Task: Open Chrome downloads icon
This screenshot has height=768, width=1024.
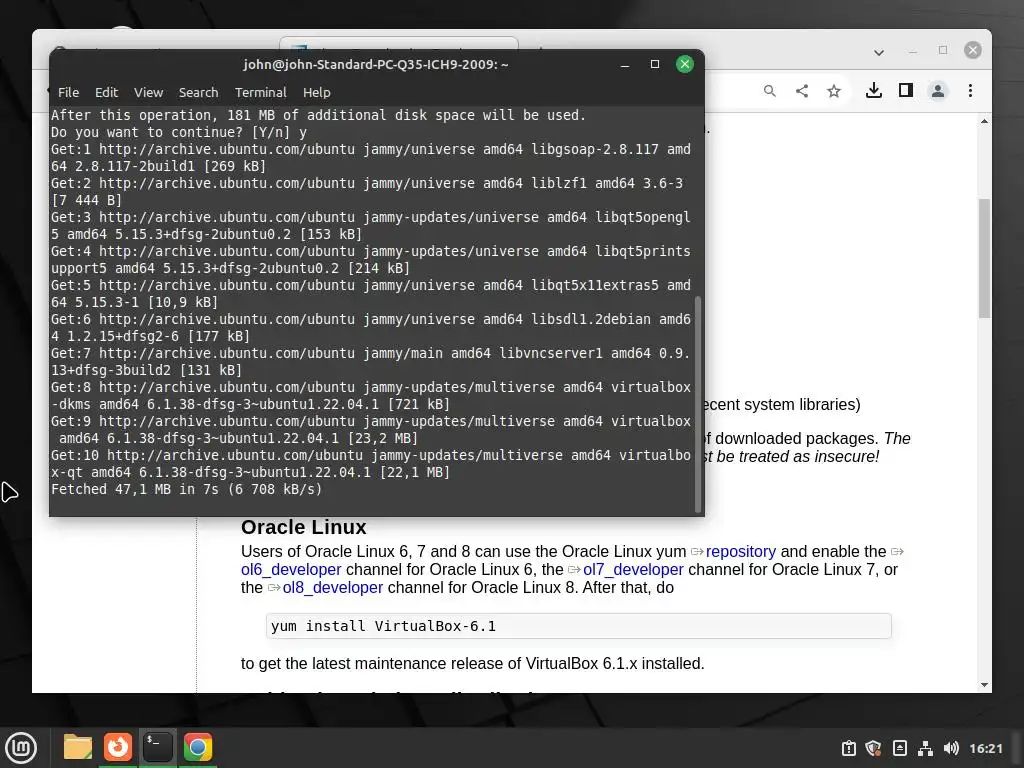Action: pos(874,90)
